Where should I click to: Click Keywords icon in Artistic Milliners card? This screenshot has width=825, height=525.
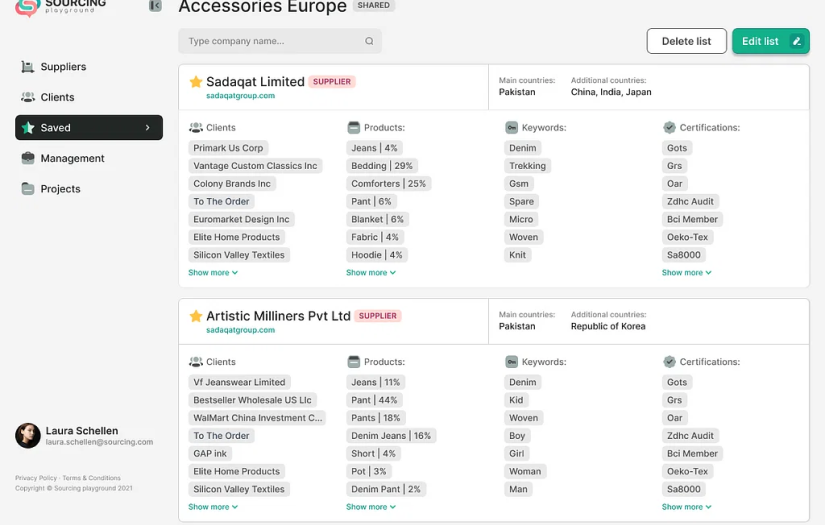click(511, 361)
